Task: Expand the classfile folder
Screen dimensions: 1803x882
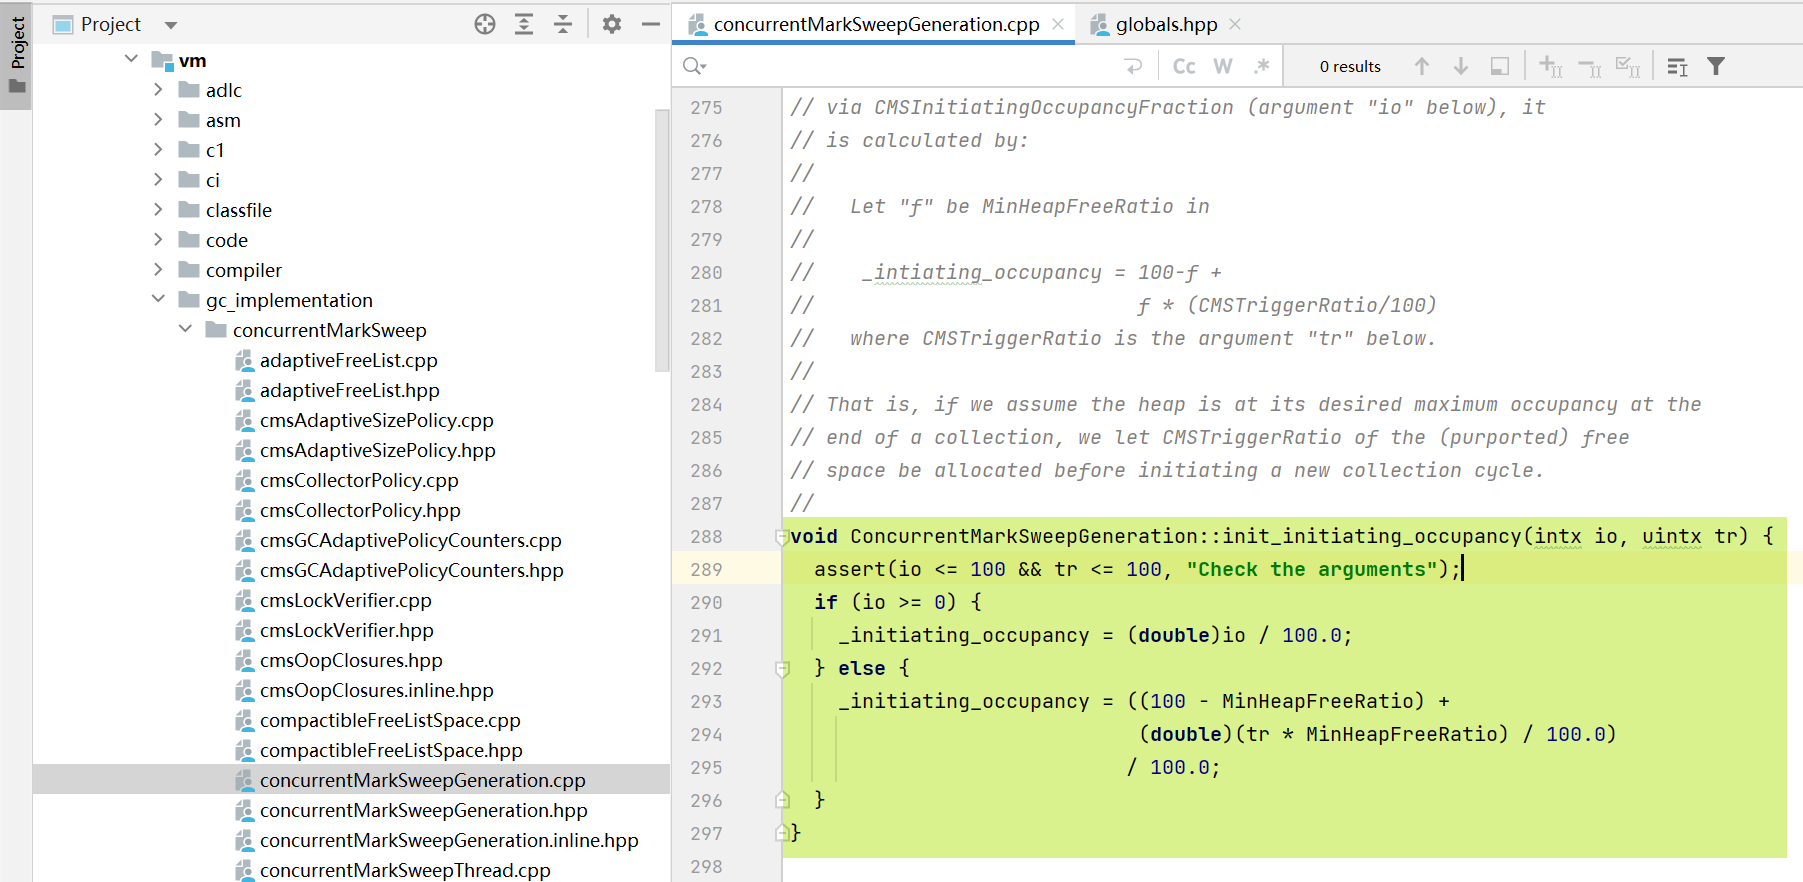Action: (x=158, y=209)
